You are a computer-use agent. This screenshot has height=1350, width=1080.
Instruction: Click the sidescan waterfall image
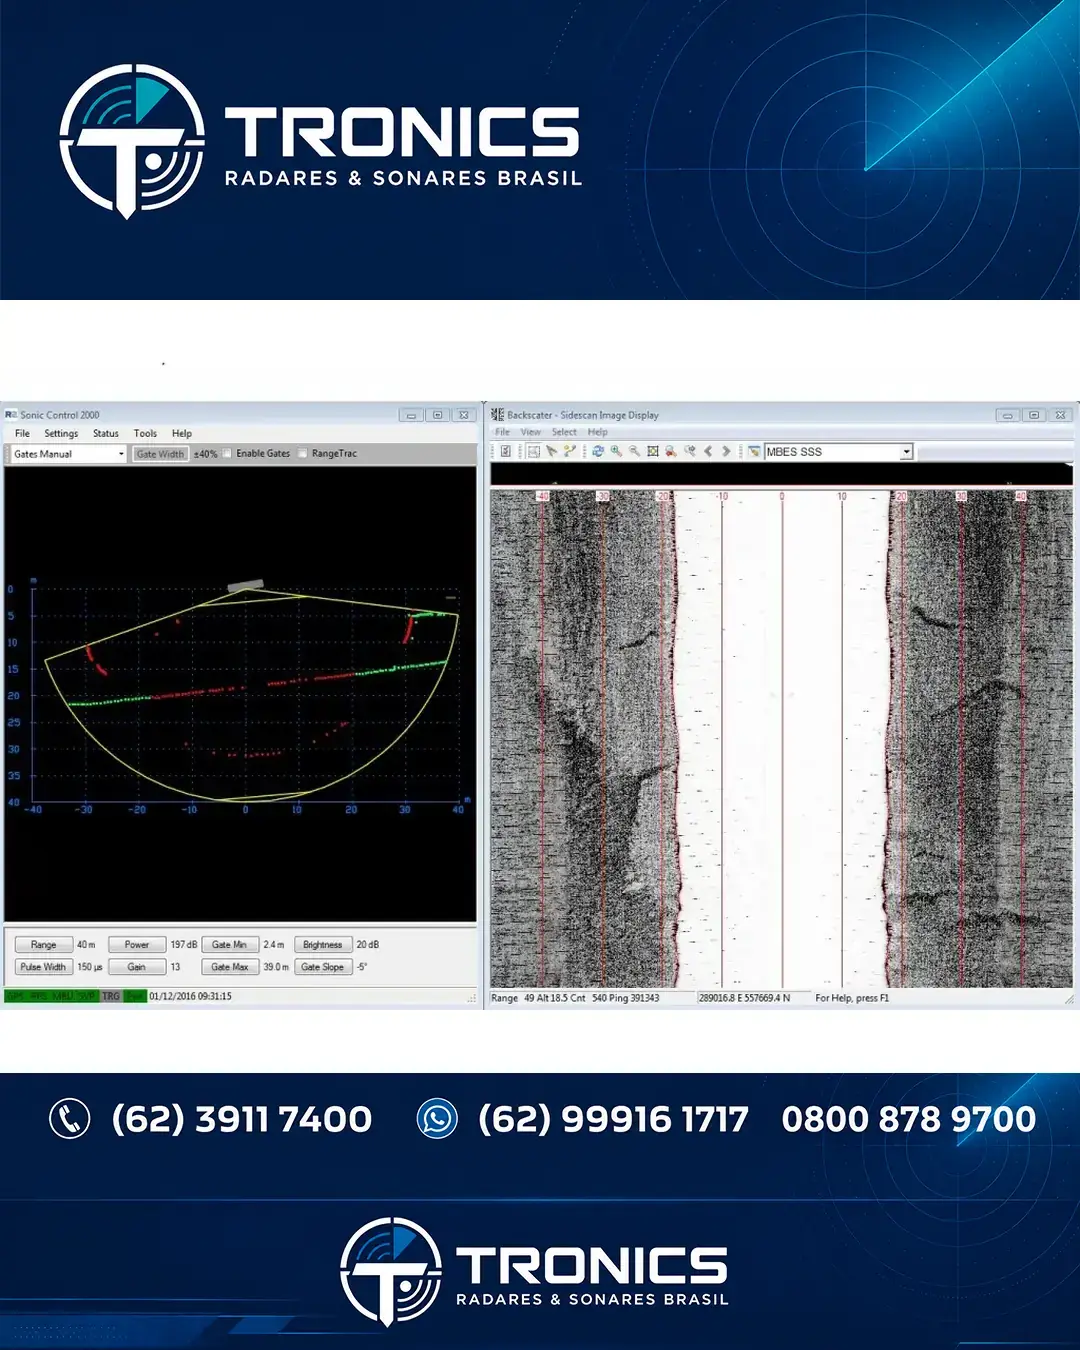781,738
